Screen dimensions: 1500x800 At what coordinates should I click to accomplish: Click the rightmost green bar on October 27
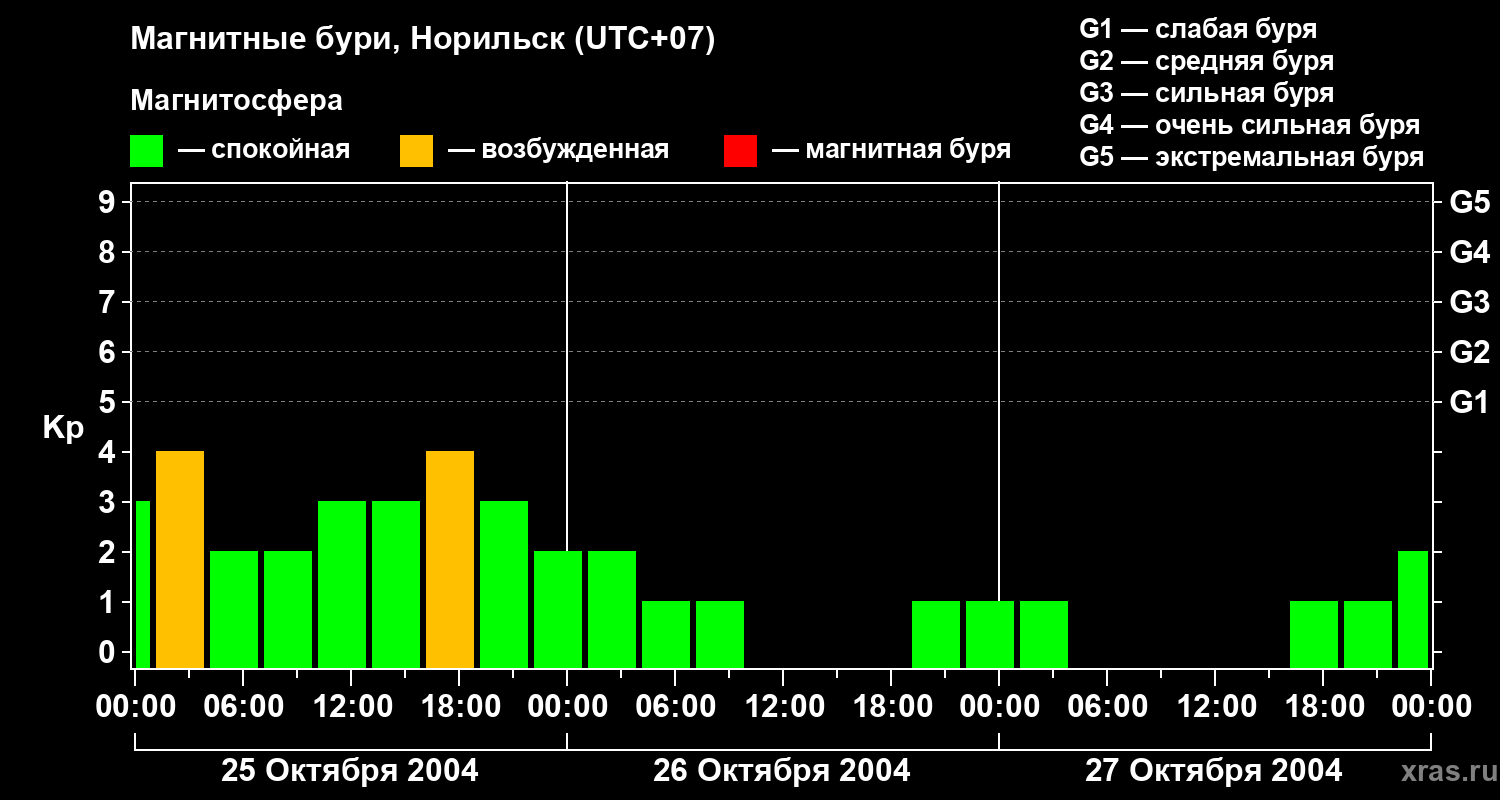[1412, 608]
